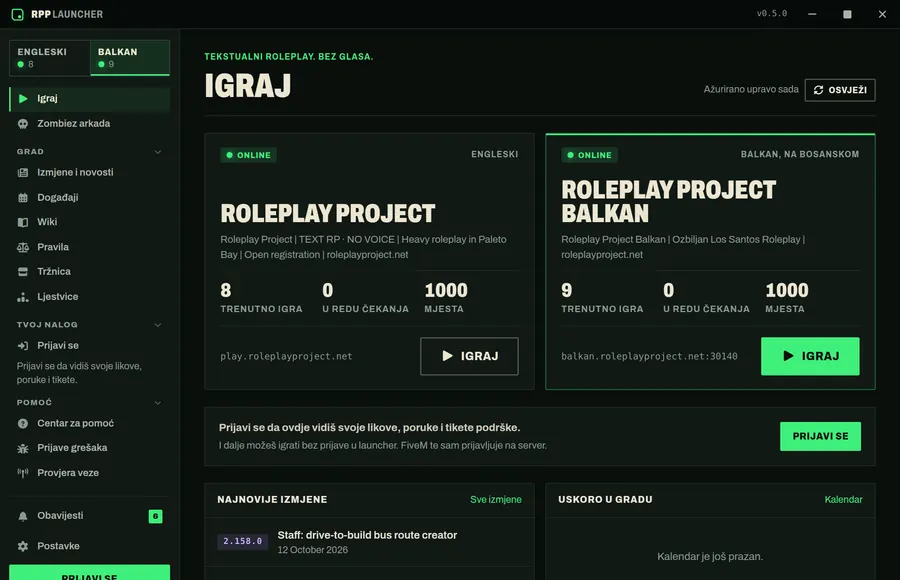Click version tag 2.158.0
This screenshot has height=580, width=900.
click(x=243, y=542)
